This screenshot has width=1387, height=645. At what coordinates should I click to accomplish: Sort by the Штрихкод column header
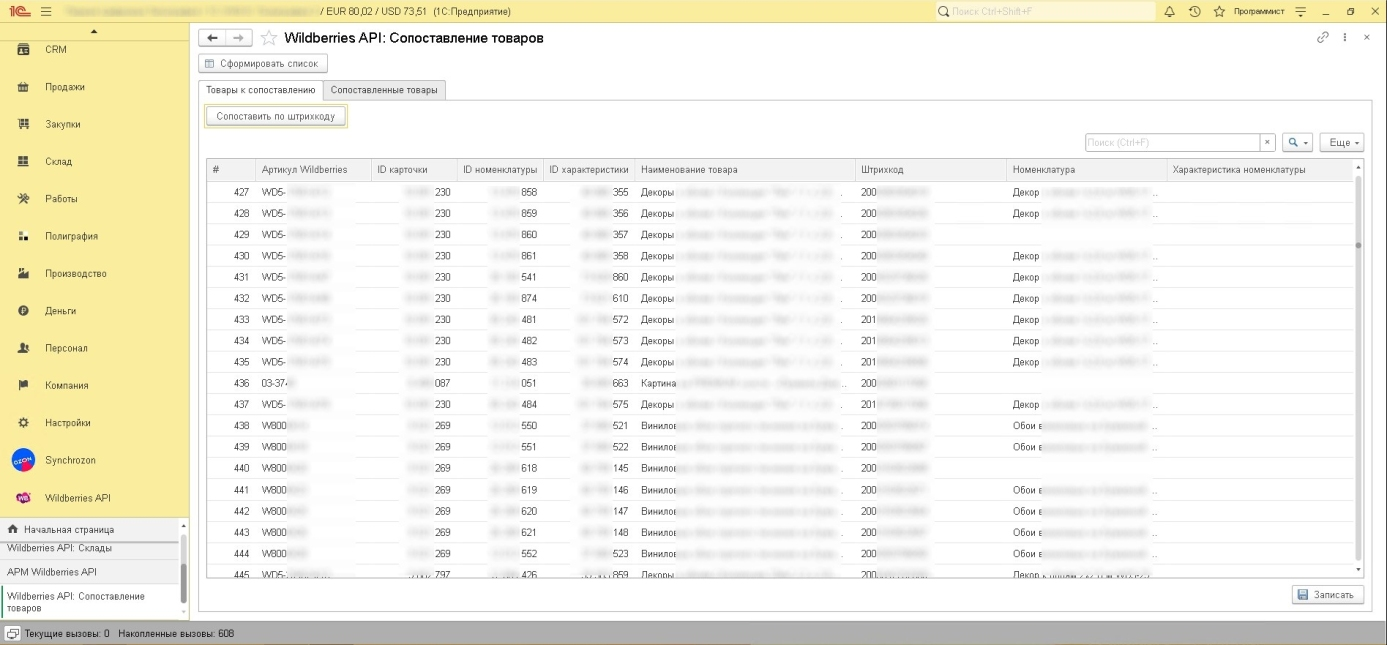[x=931, y=170]
